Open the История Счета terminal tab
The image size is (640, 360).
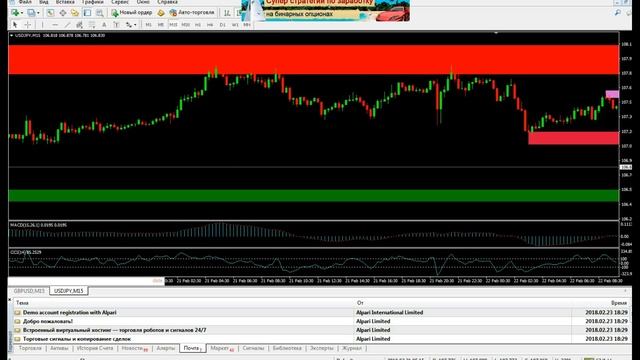pyautogui.click(x=95, y=348)
